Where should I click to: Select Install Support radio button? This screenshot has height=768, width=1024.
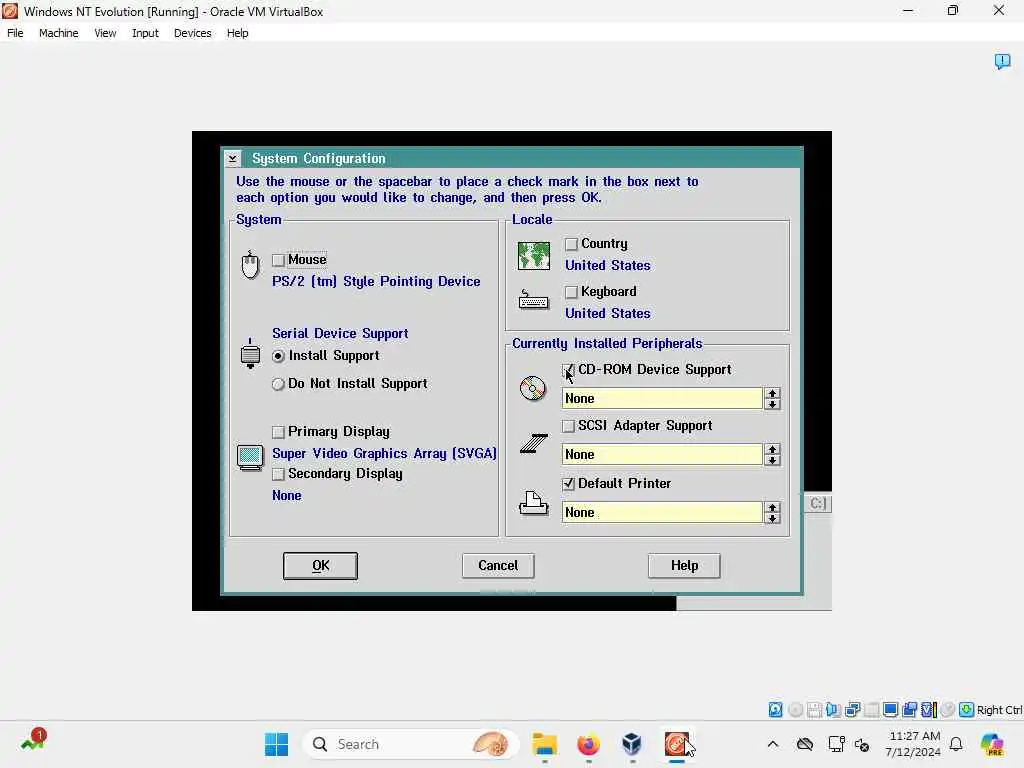[x=279, y=356]
